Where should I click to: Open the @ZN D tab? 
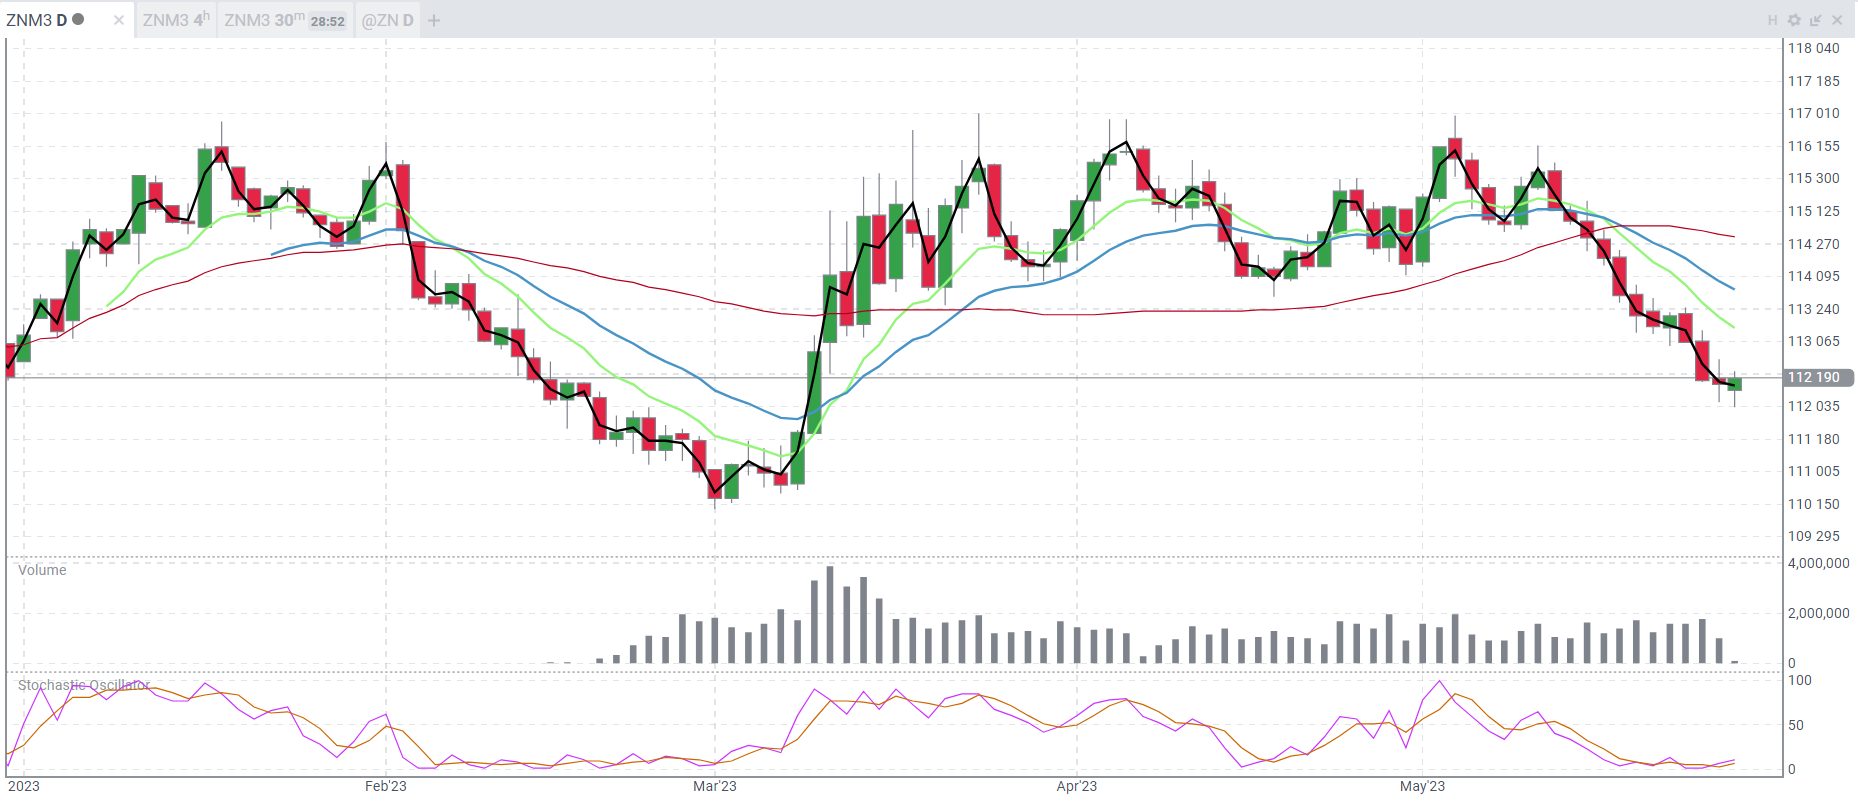click(387, 20)
